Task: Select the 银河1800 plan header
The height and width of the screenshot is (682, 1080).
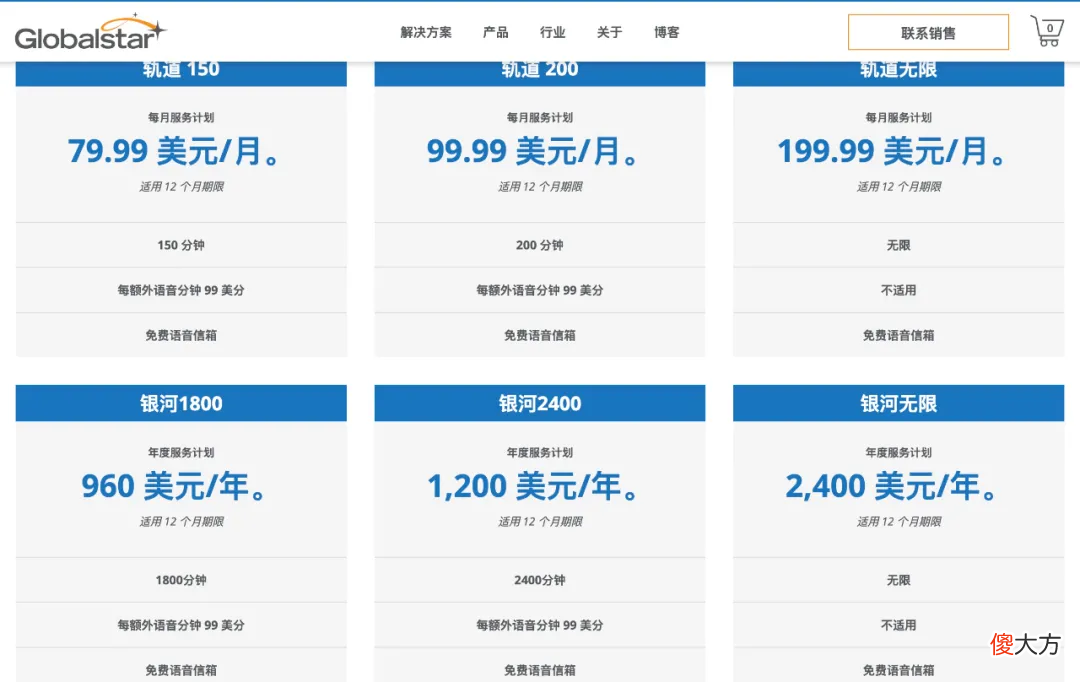Action: 181,403
